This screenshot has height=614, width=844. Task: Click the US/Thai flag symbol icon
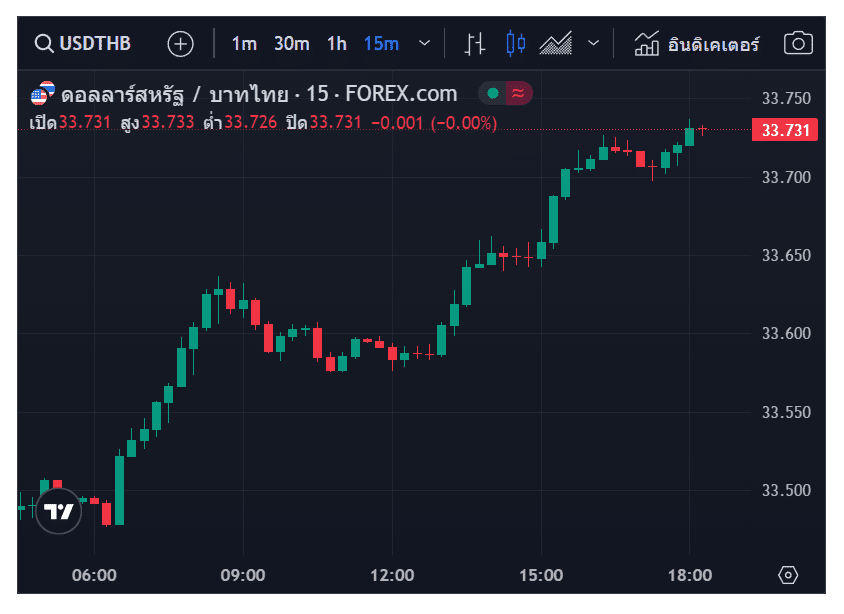tap(43, 95)
